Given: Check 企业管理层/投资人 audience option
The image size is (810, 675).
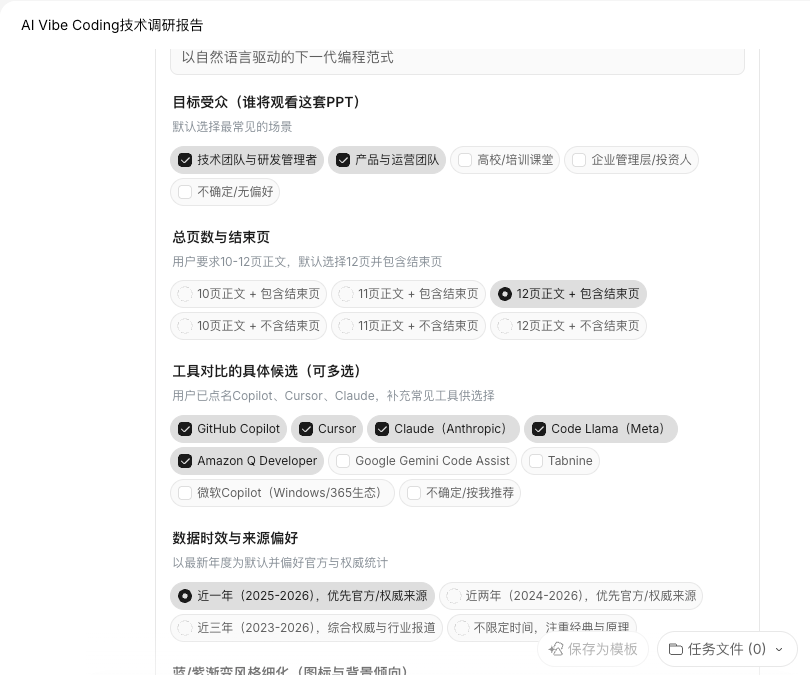Looking at the screenshot, I should [x=631, y=160].
